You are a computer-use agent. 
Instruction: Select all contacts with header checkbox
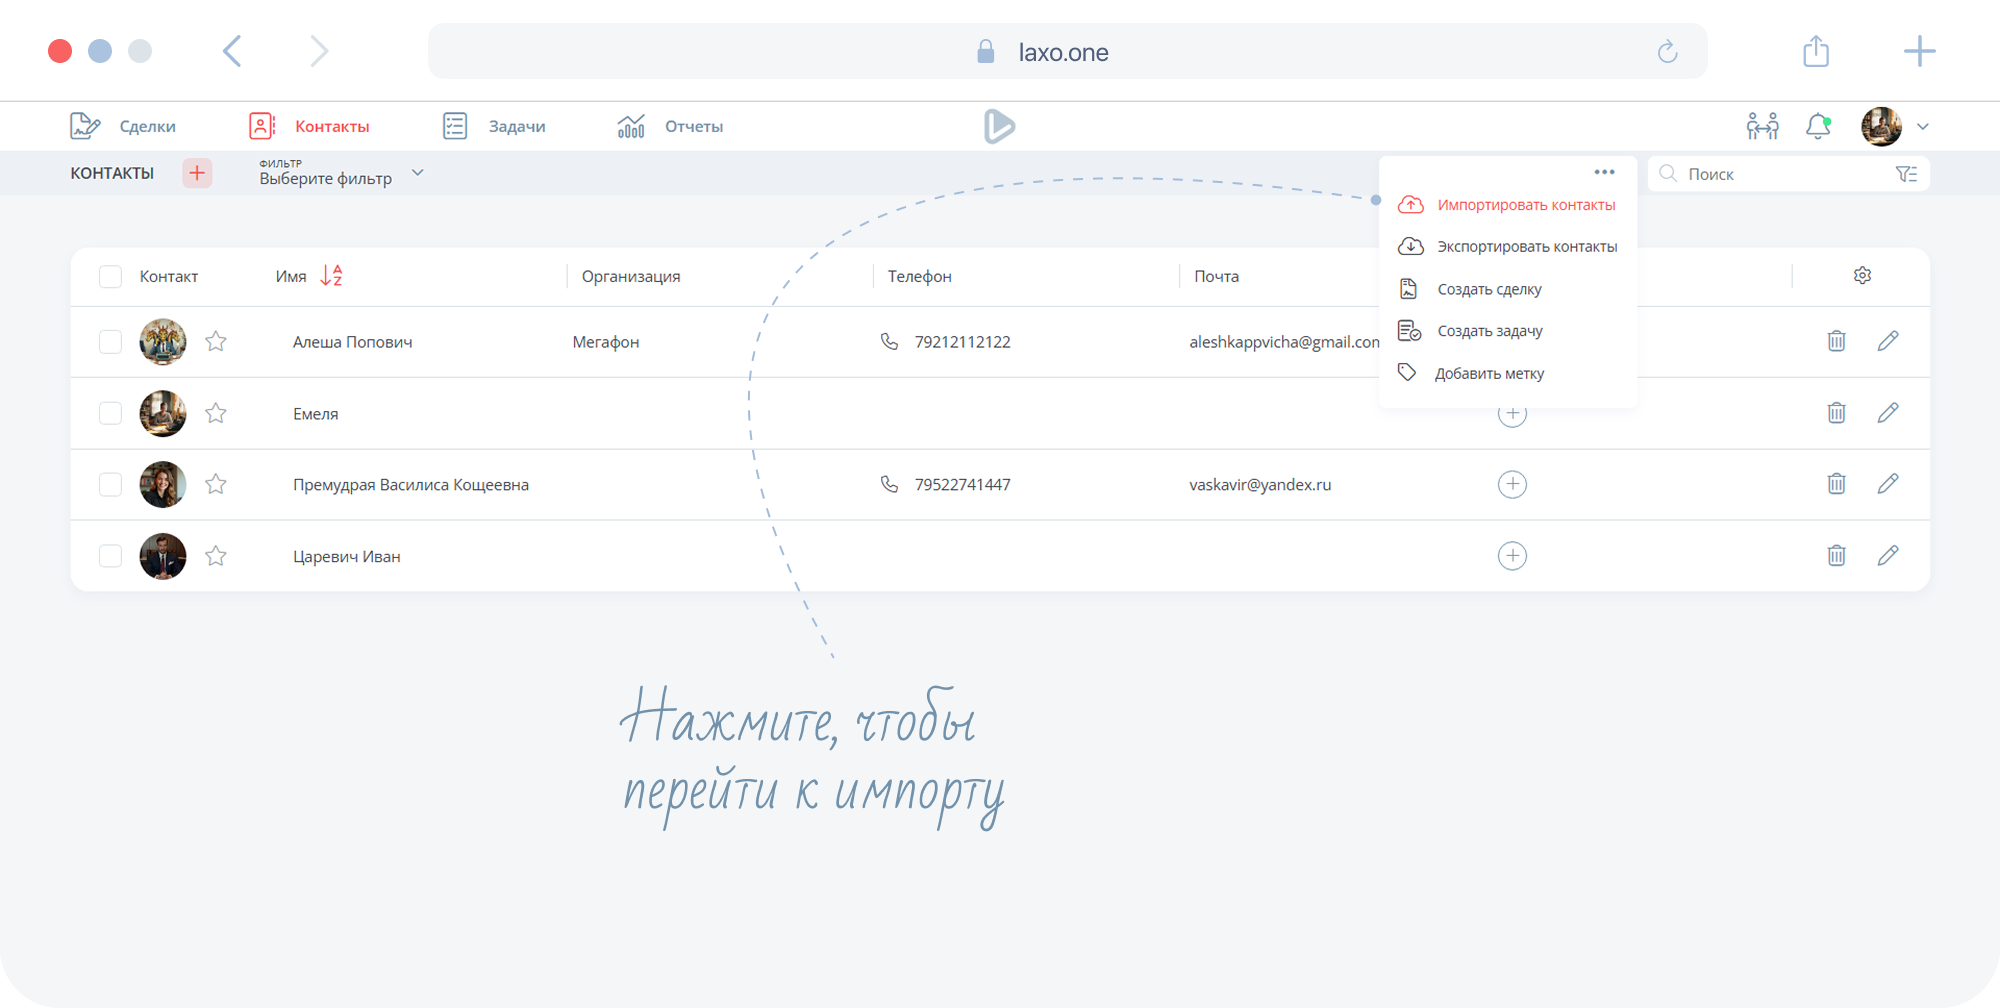click(110, 277)
